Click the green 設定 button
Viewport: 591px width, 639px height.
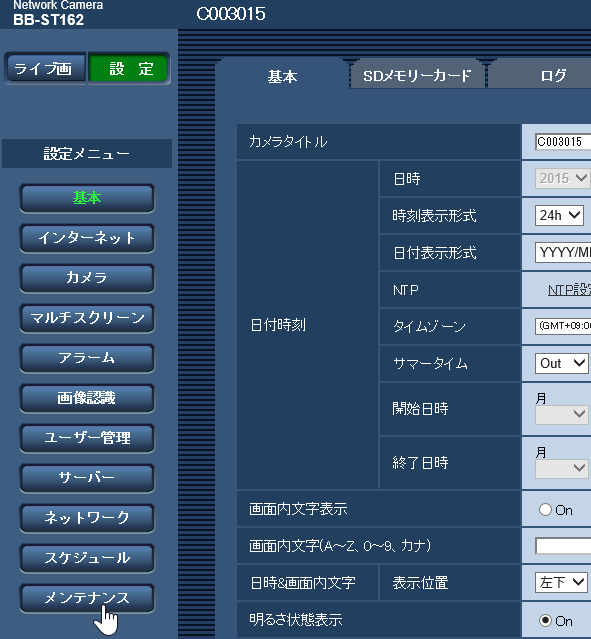(128, 68)
